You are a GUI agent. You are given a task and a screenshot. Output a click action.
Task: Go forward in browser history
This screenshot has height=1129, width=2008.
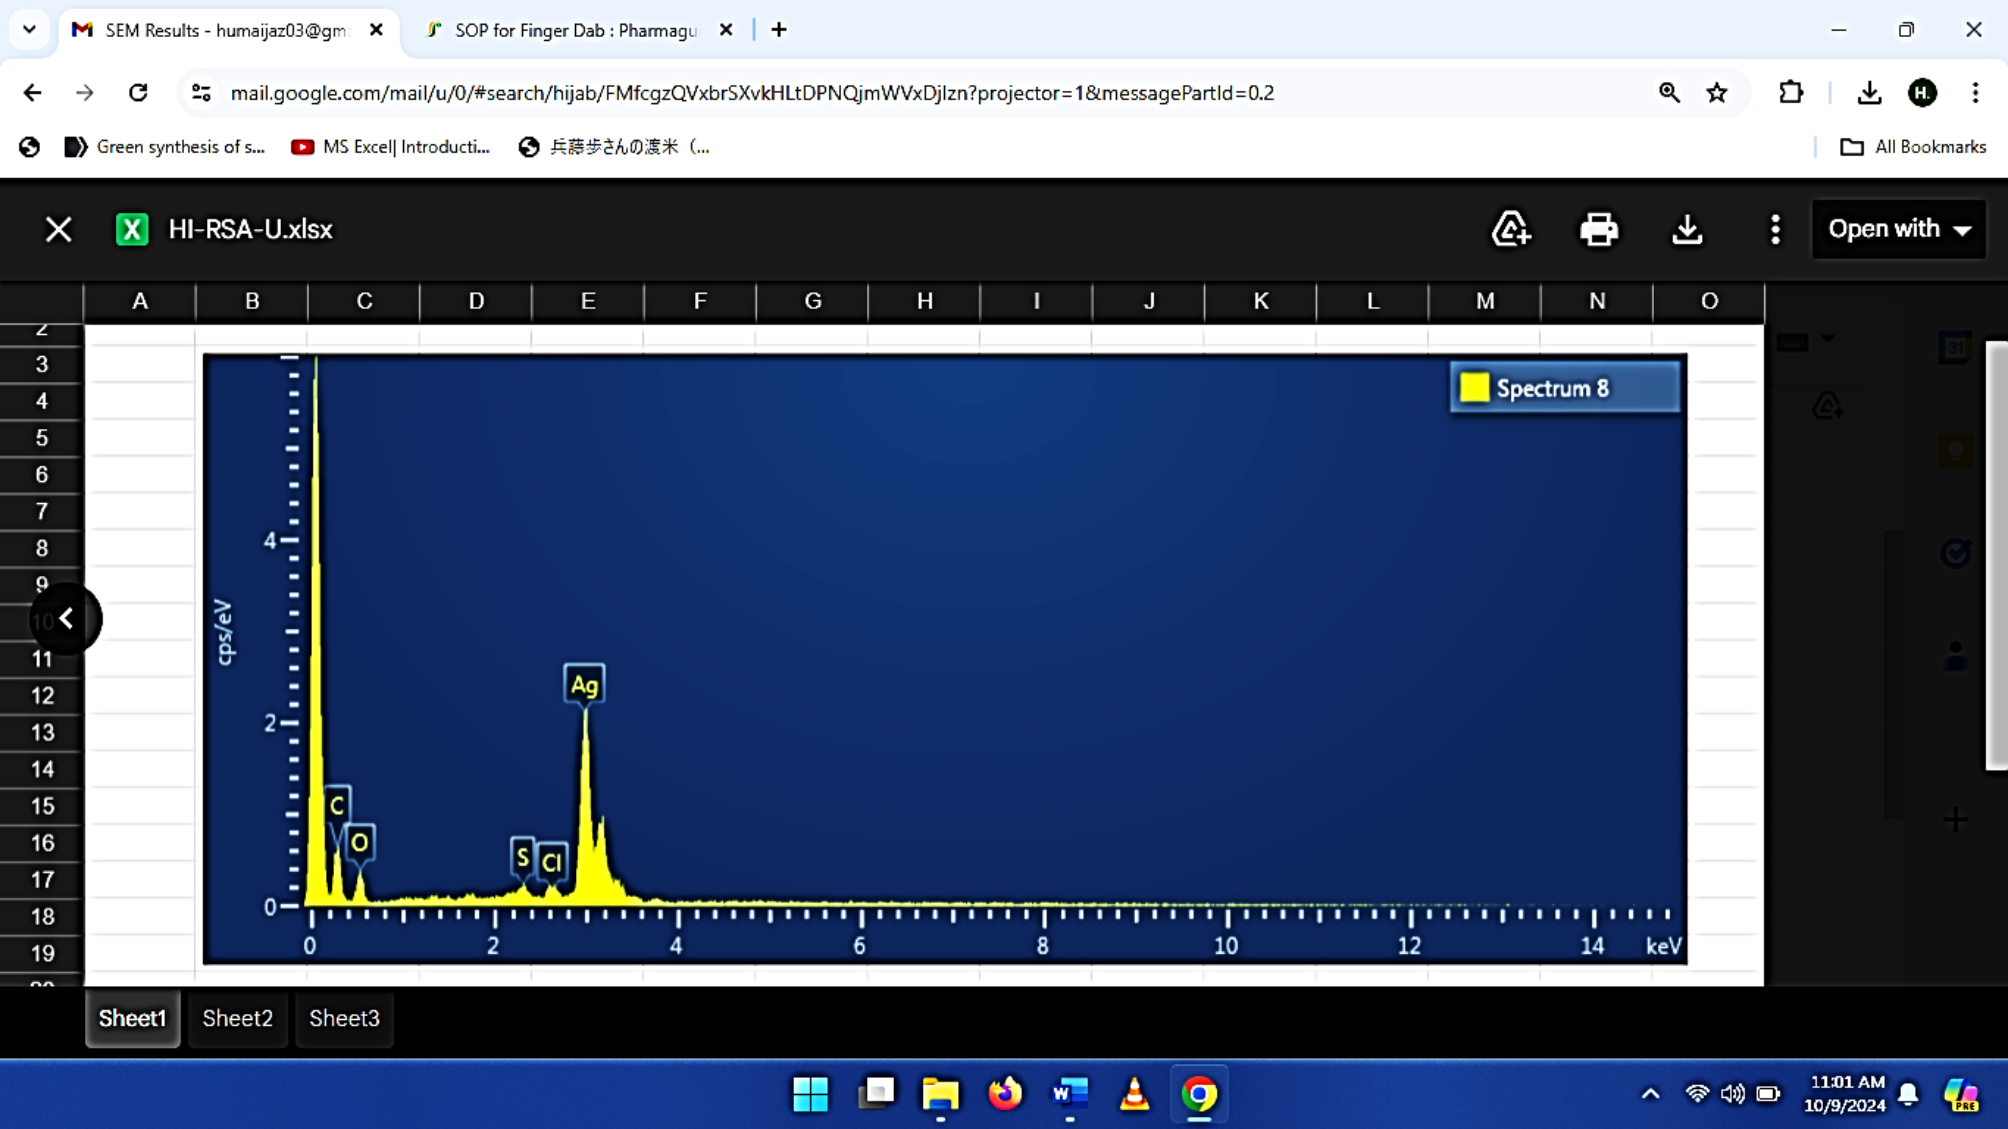coord(85,93)
